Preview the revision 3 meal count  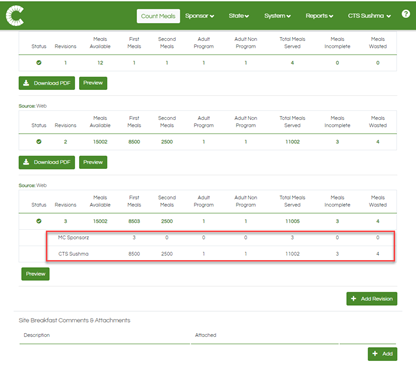coord(35,274)
